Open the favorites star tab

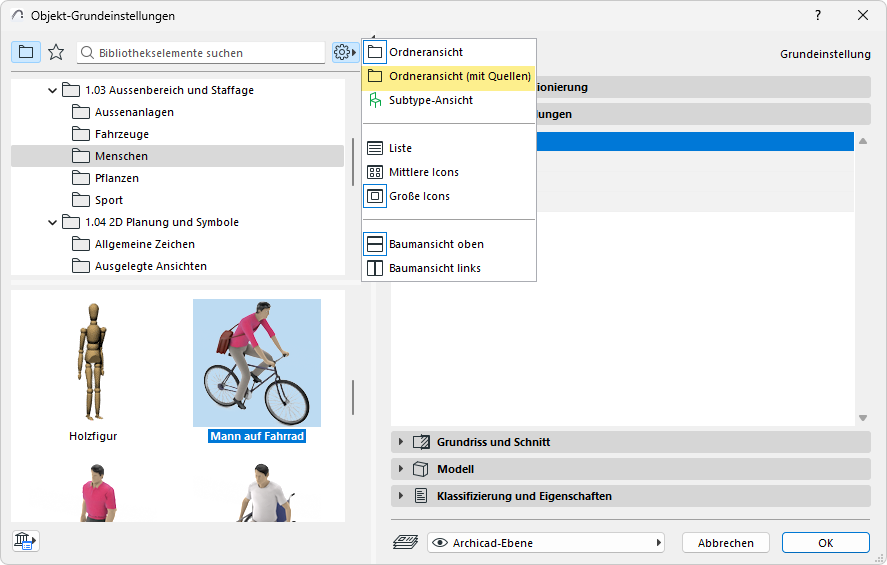[56, 52]
